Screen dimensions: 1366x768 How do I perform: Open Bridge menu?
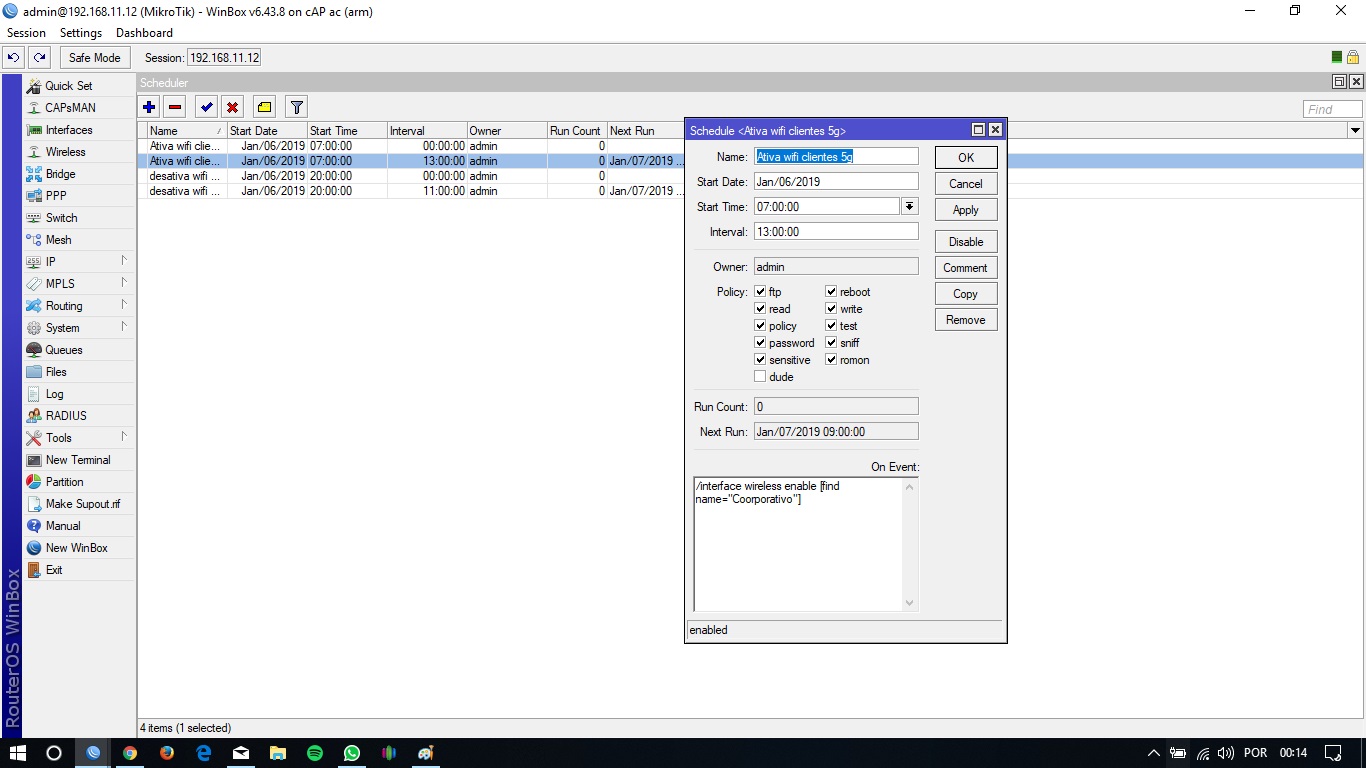79,174
